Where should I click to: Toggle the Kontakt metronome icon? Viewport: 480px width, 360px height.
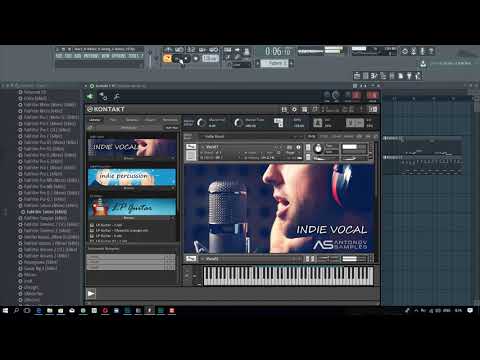pyautogui.click(x=318, y=123)
